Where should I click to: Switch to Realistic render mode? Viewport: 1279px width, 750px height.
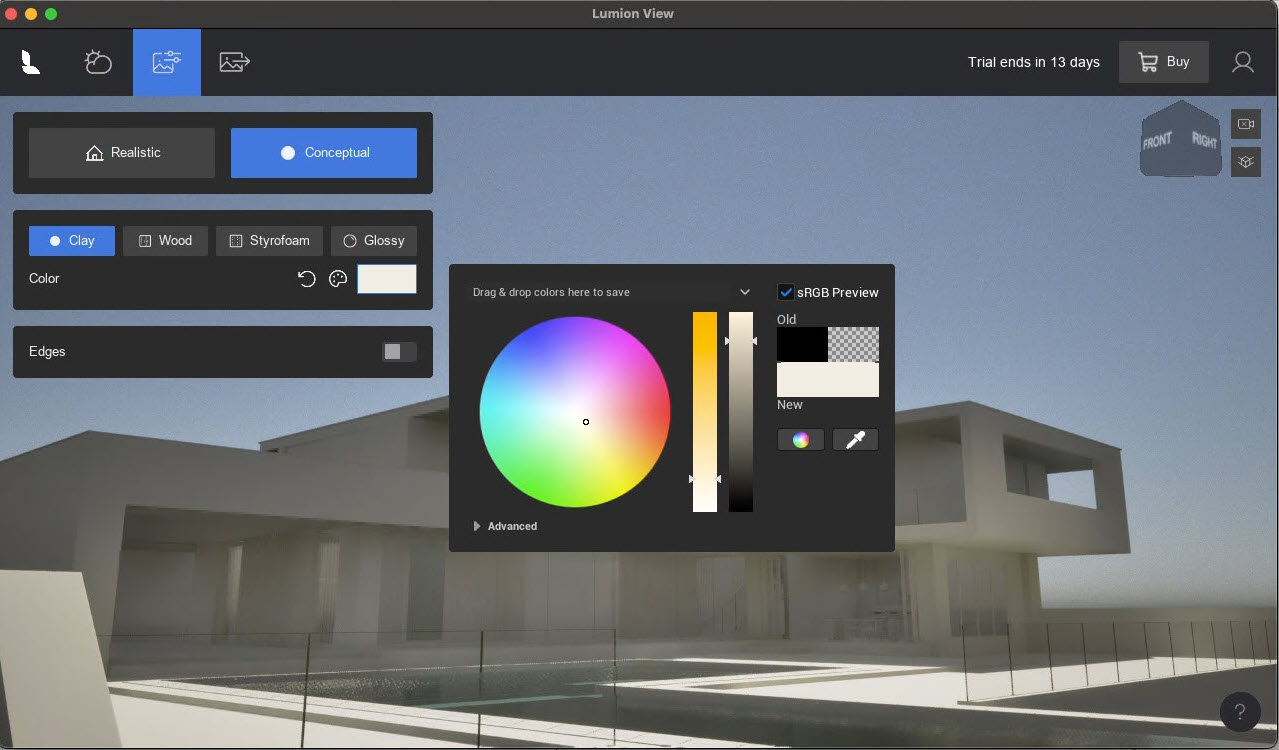tap(122, 153)
